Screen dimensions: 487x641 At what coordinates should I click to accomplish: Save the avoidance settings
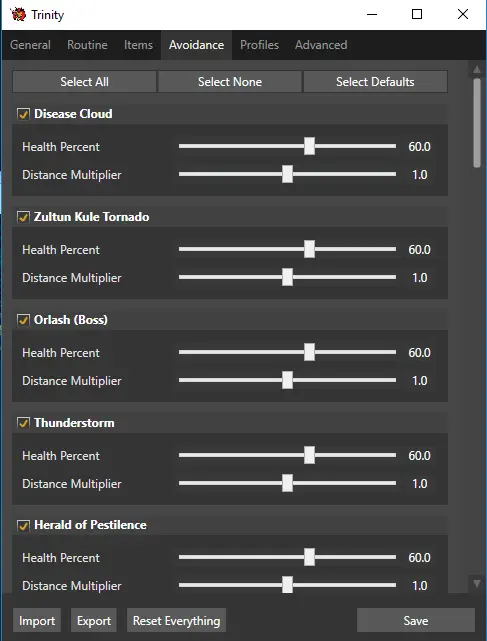click(x=416, y=621)
